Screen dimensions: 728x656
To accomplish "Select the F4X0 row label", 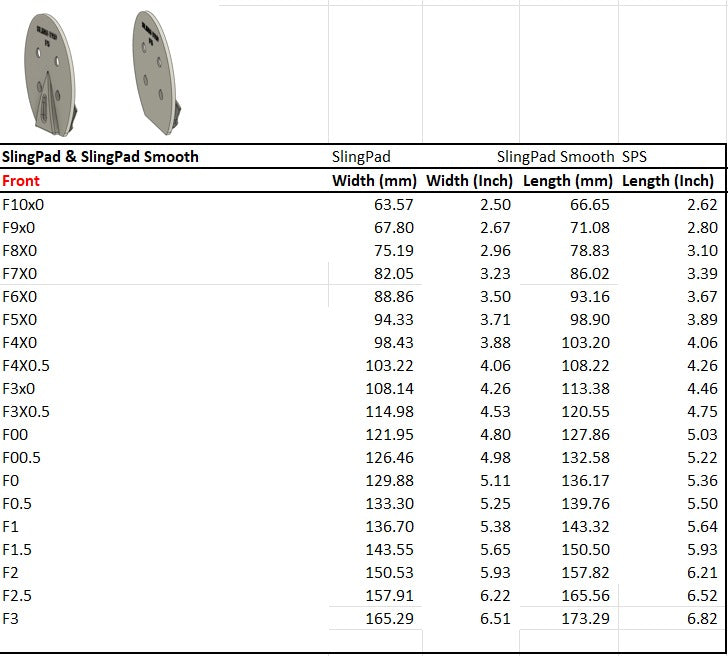I will (x=20, y=343).
